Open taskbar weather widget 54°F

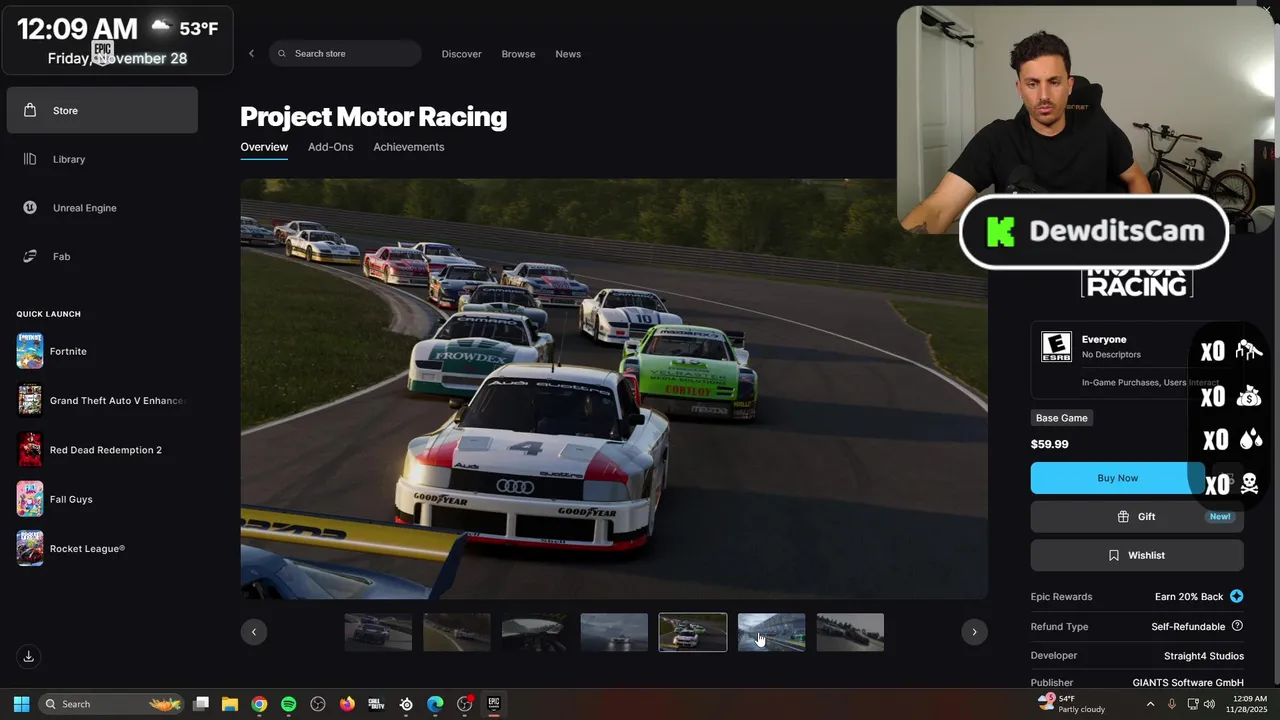click(x=1072, y=704)
